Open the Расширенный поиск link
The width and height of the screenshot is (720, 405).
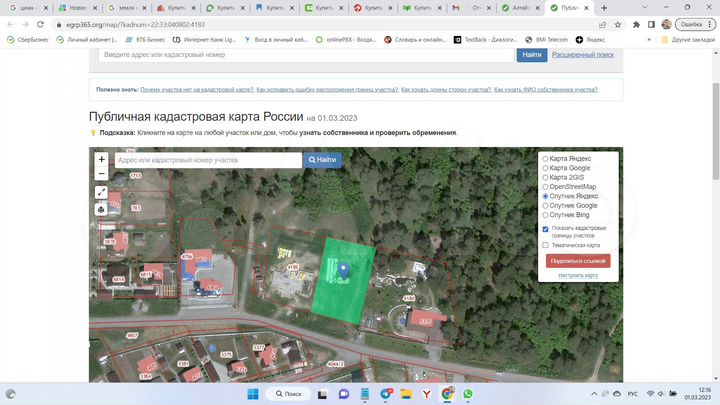pyautogui.click(x=585, y=55)
